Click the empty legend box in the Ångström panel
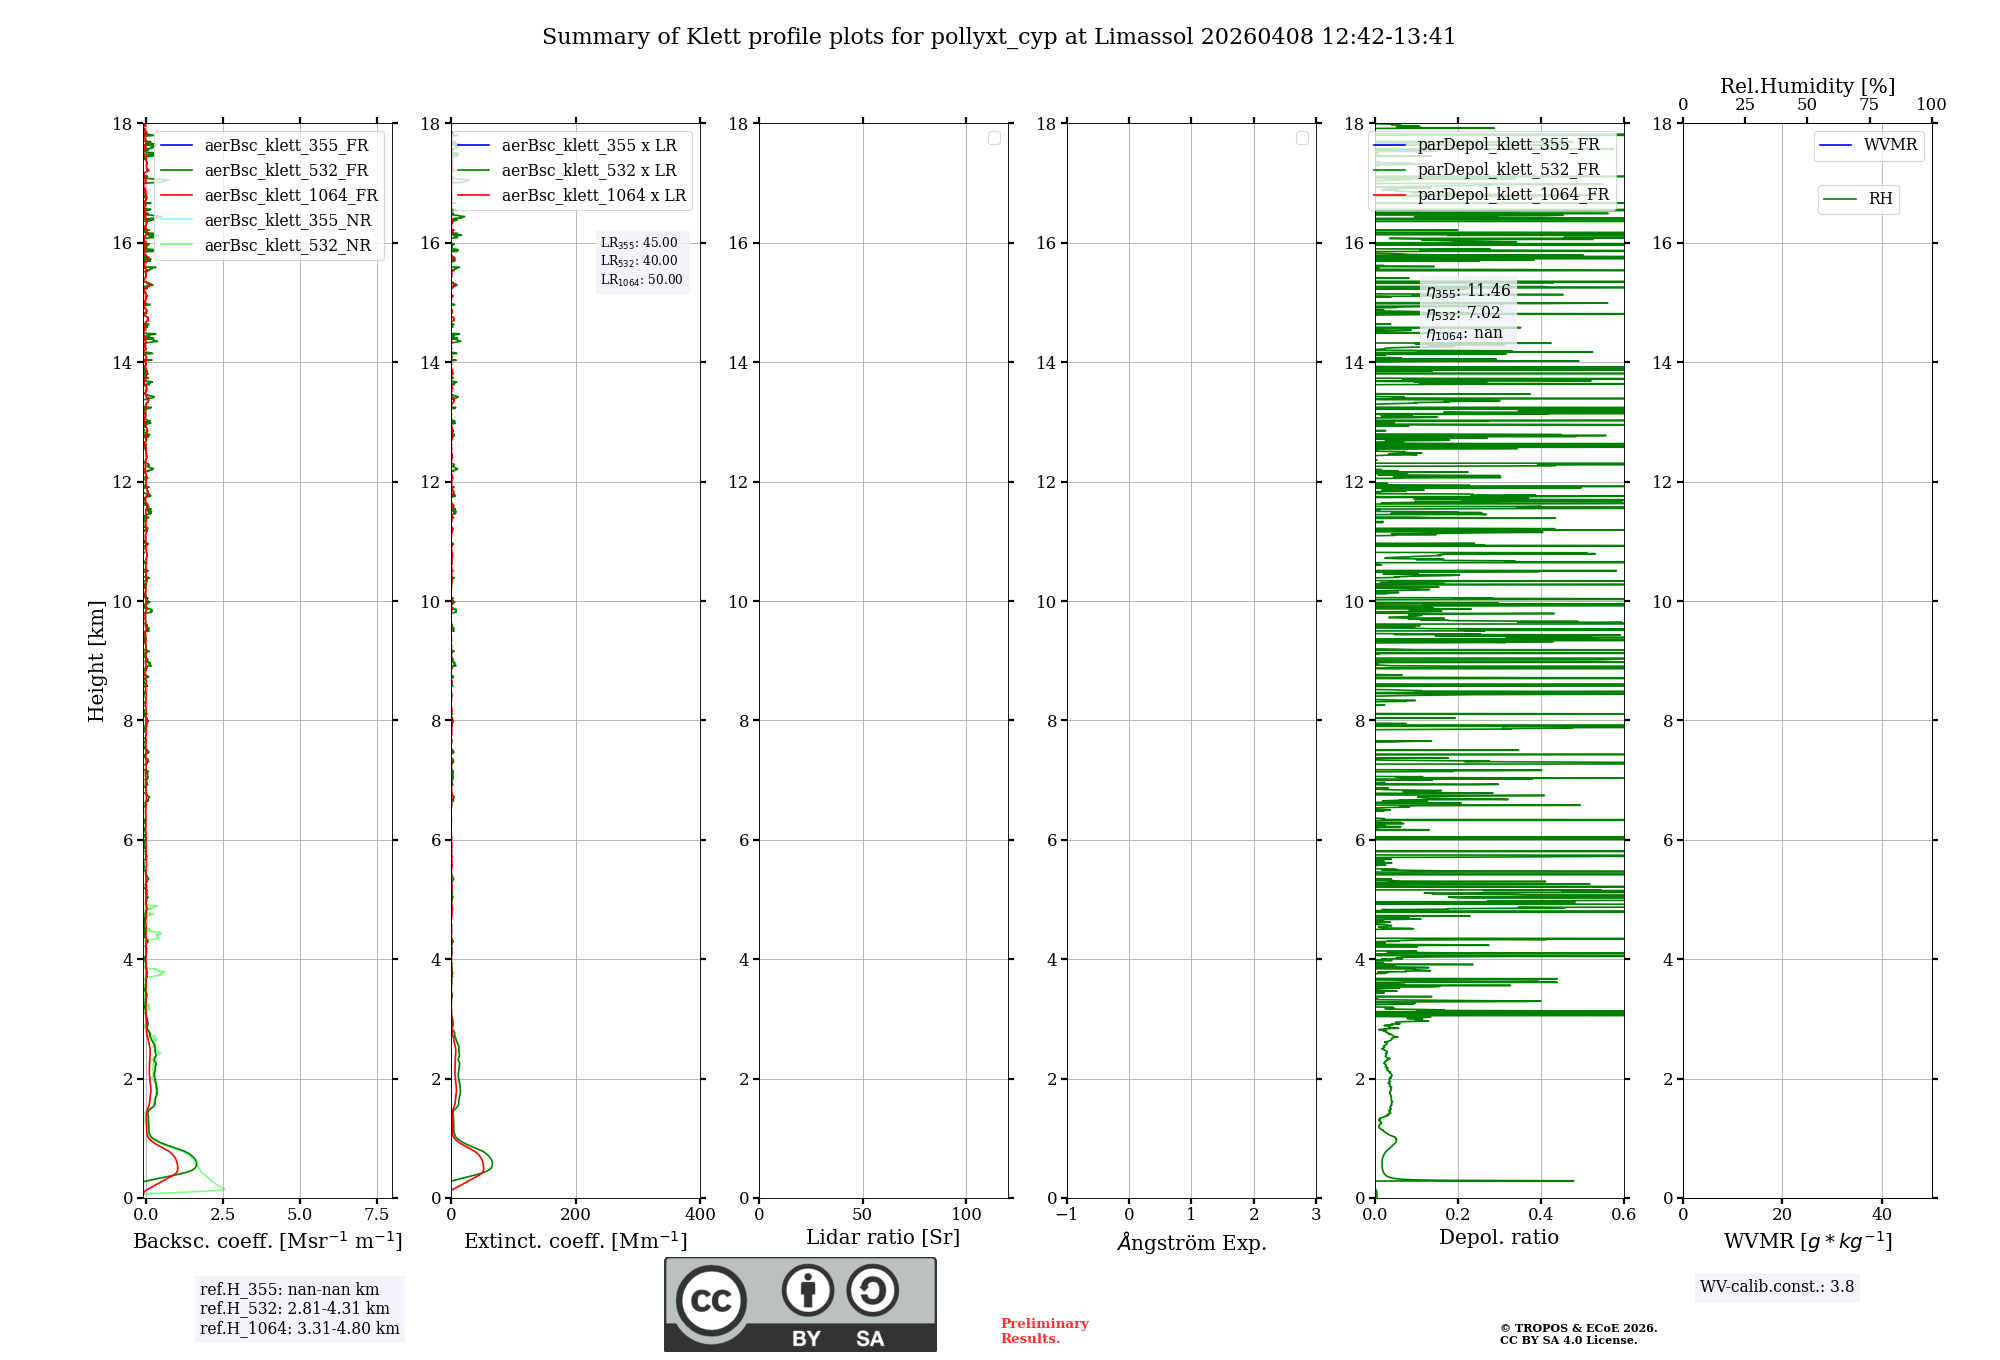 tap(1302, 138)
